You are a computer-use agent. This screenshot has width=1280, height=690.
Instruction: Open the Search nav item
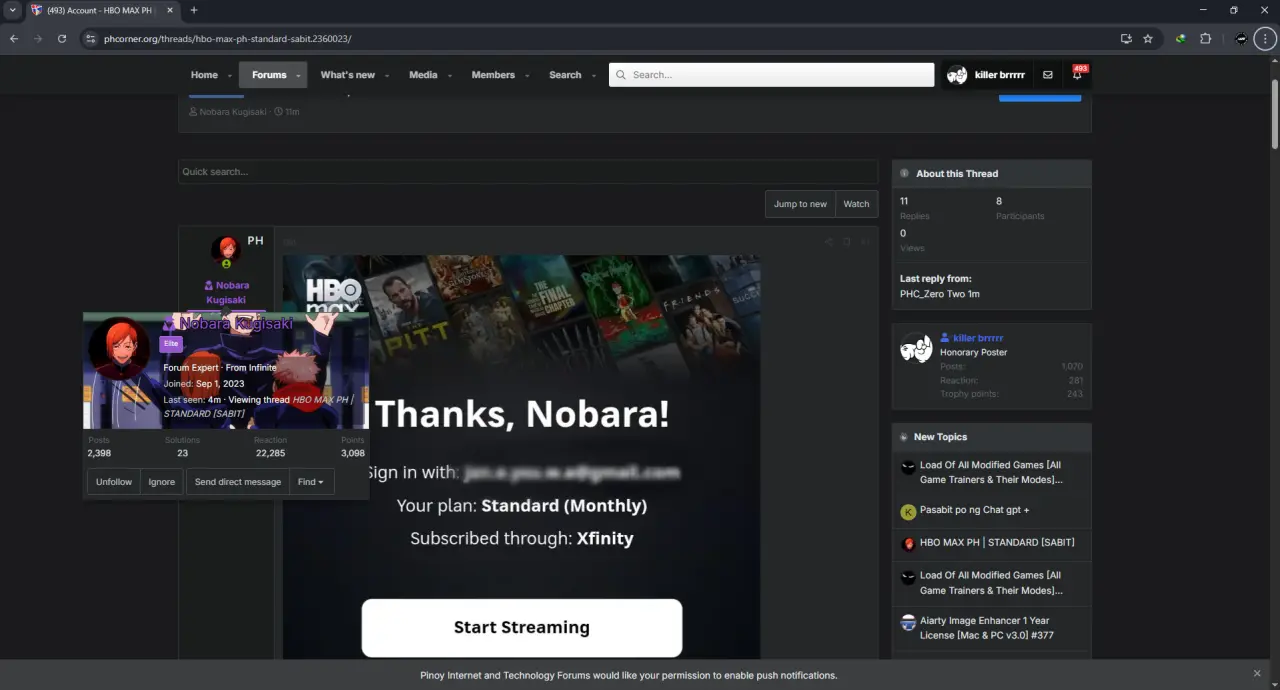(x=565, y=75)
